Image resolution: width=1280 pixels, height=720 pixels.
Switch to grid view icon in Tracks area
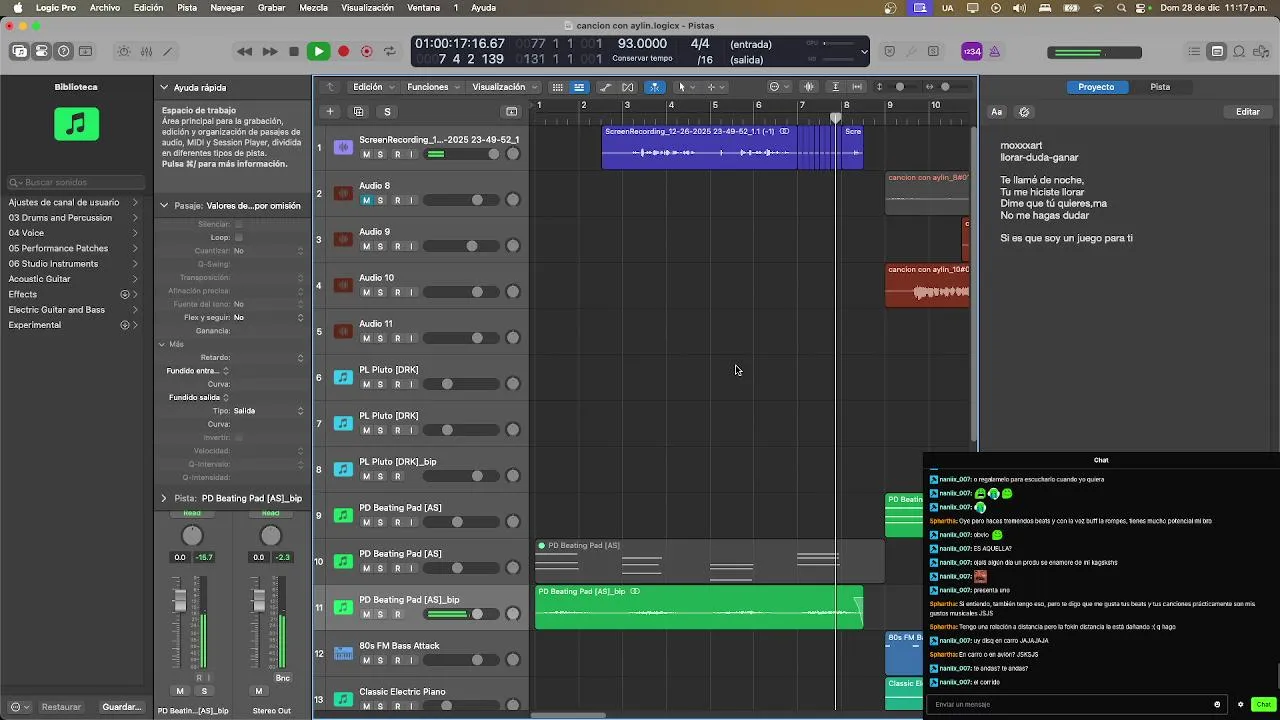[x=558, y=87]
